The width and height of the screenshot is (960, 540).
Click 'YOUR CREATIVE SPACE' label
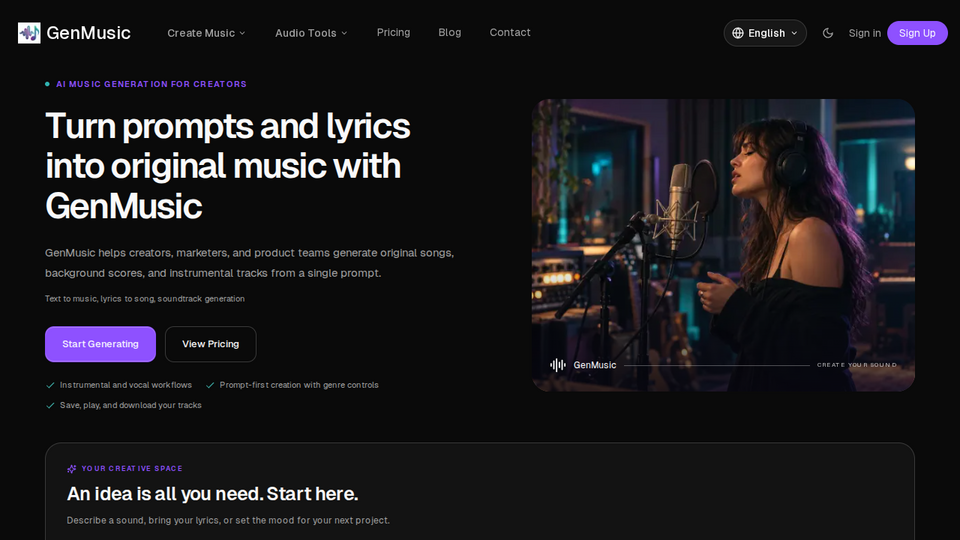click(x=132, y=468)
